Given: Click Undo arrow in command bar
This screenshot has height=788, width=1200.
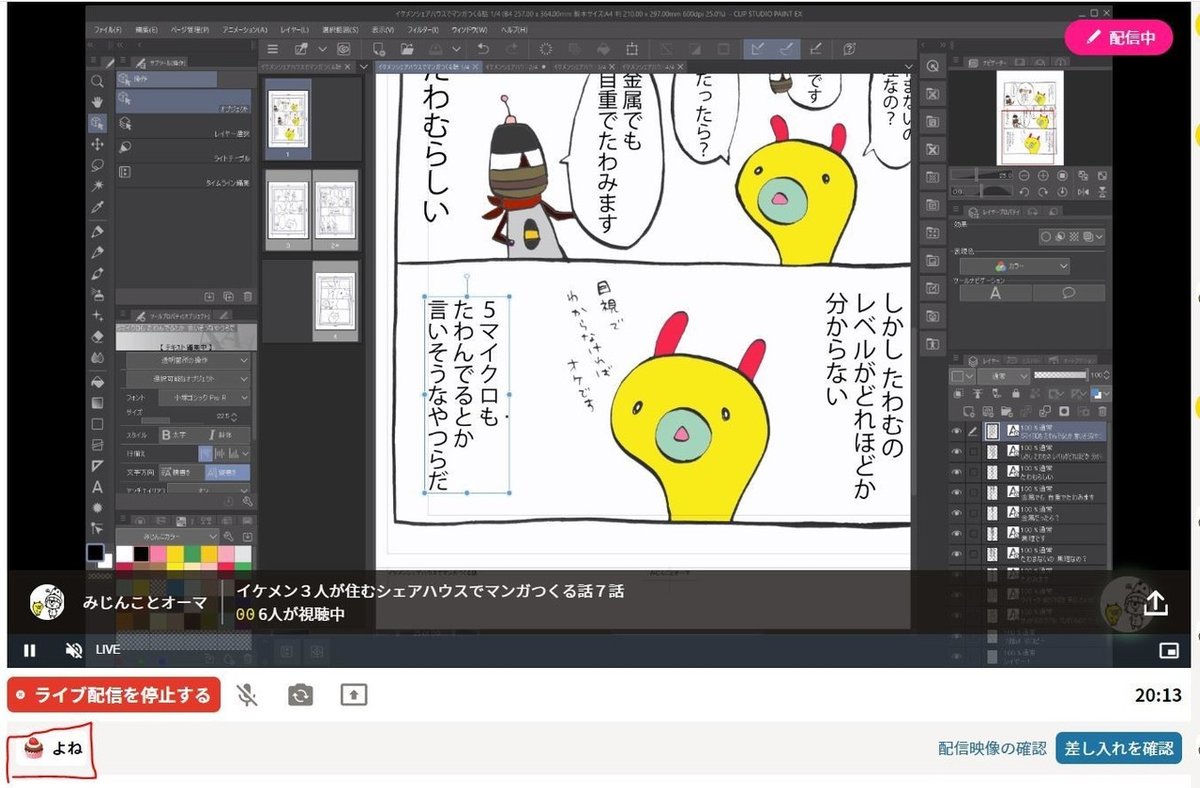Looking at the screenshot, I should (x=484, y=48).
